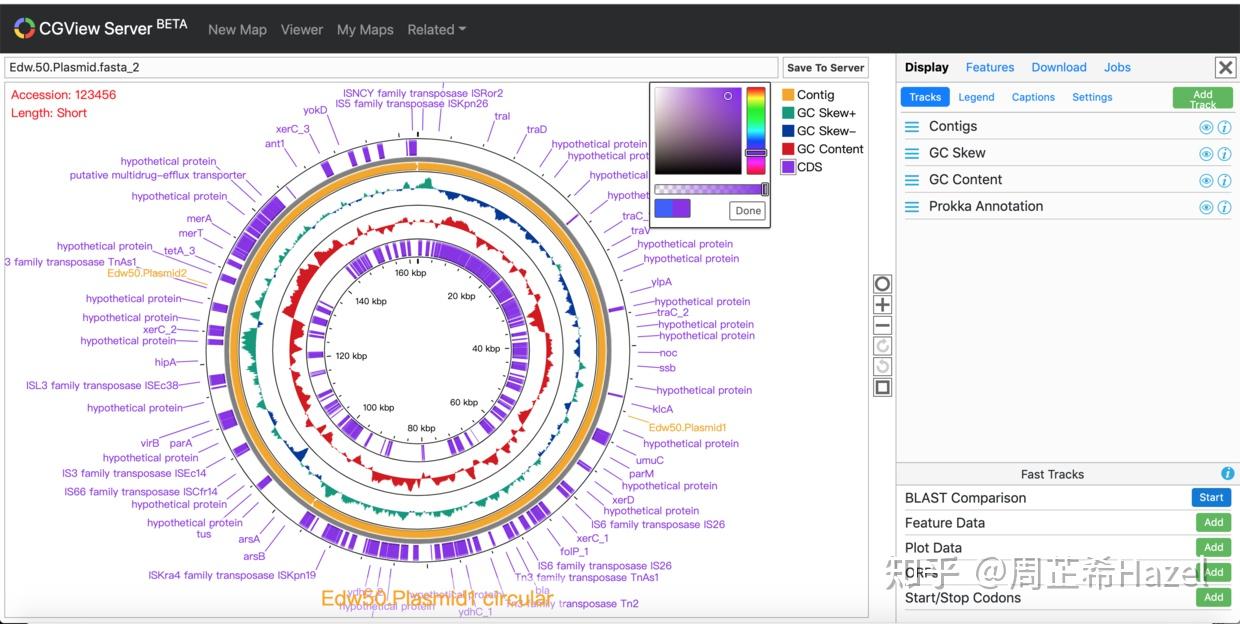Click the map name input field
This screenshot has width=1240, height=624.
point(391,68)
